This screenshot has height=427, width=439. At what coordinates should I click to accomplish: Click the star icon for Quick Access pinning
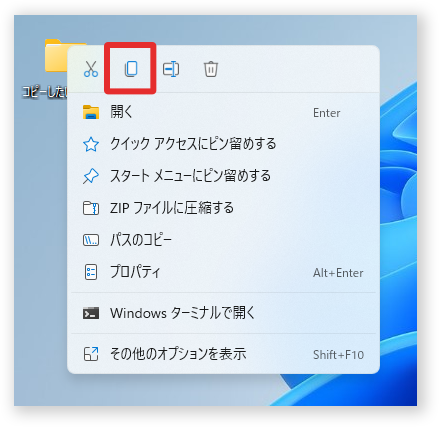coord(91,144)
